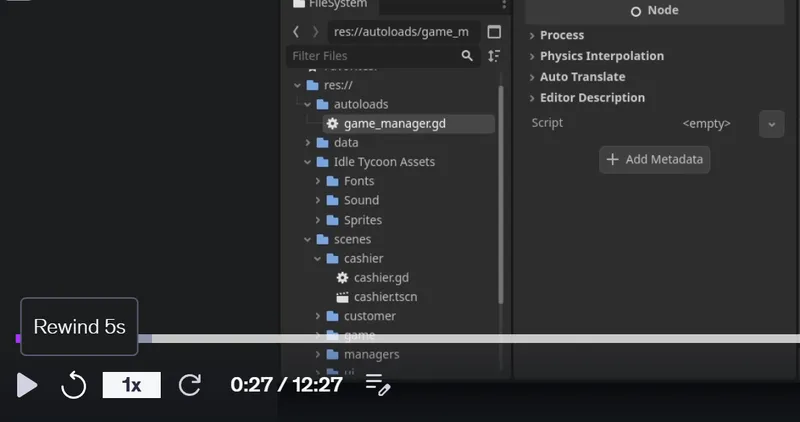Image resolution: width=800 pixels, height=422 pixels.
Task: Click the file sort order icon
Action: tap(493, 56)
